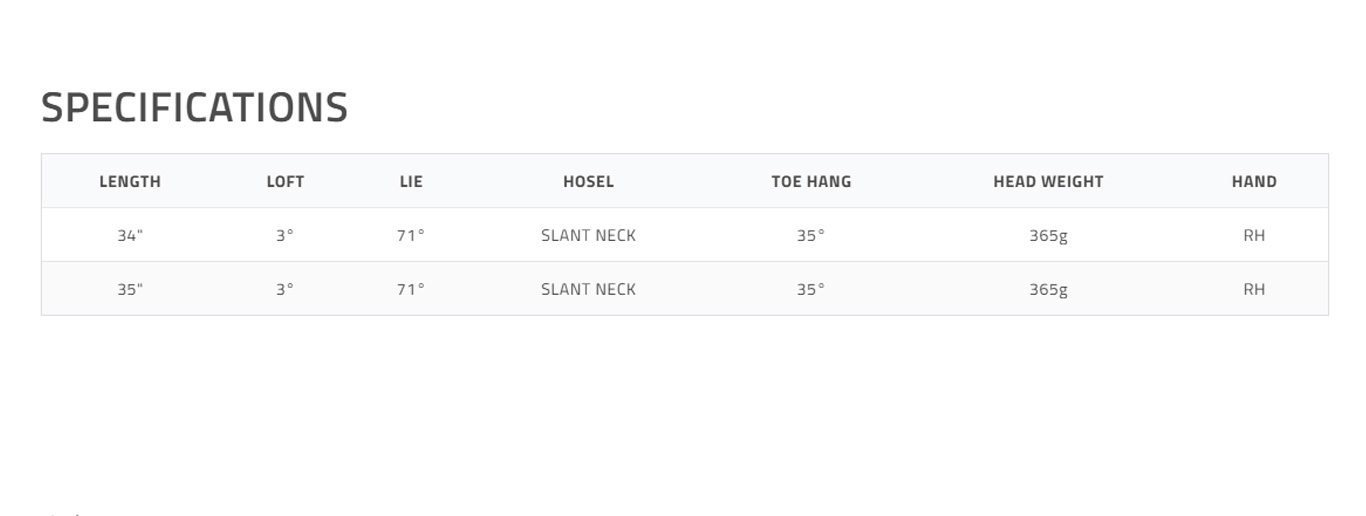
Task: Select the HOSEL column header
Action: 588,181
